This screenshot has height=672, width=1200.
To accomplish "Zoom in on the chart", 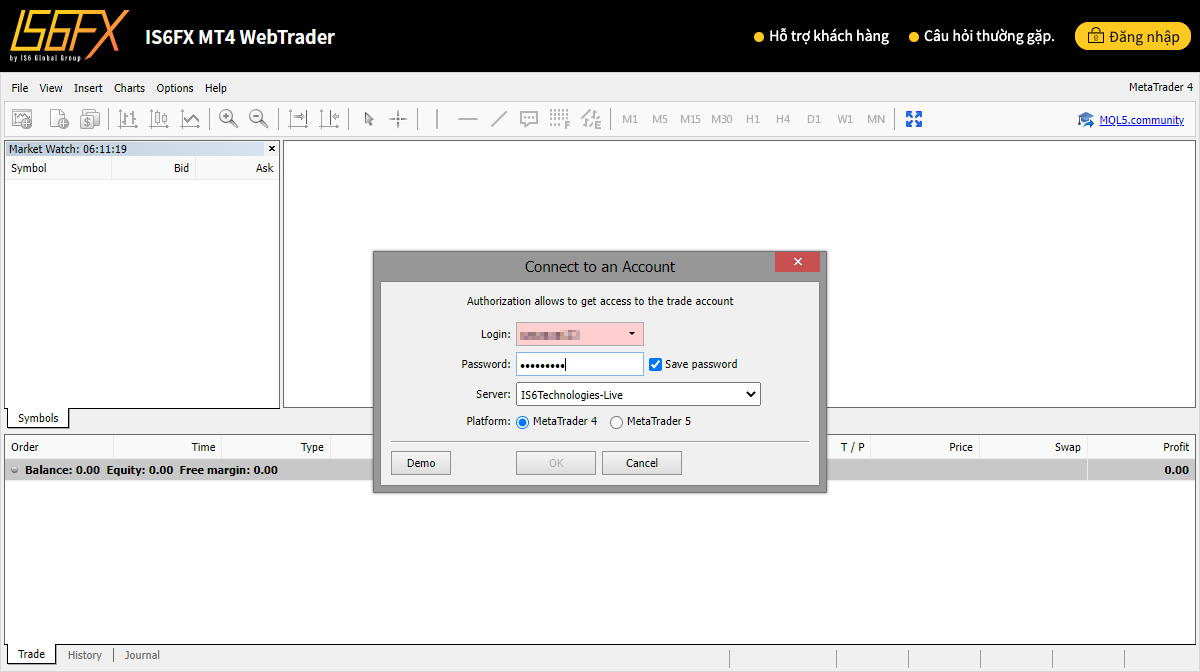I will pos(228,119).
